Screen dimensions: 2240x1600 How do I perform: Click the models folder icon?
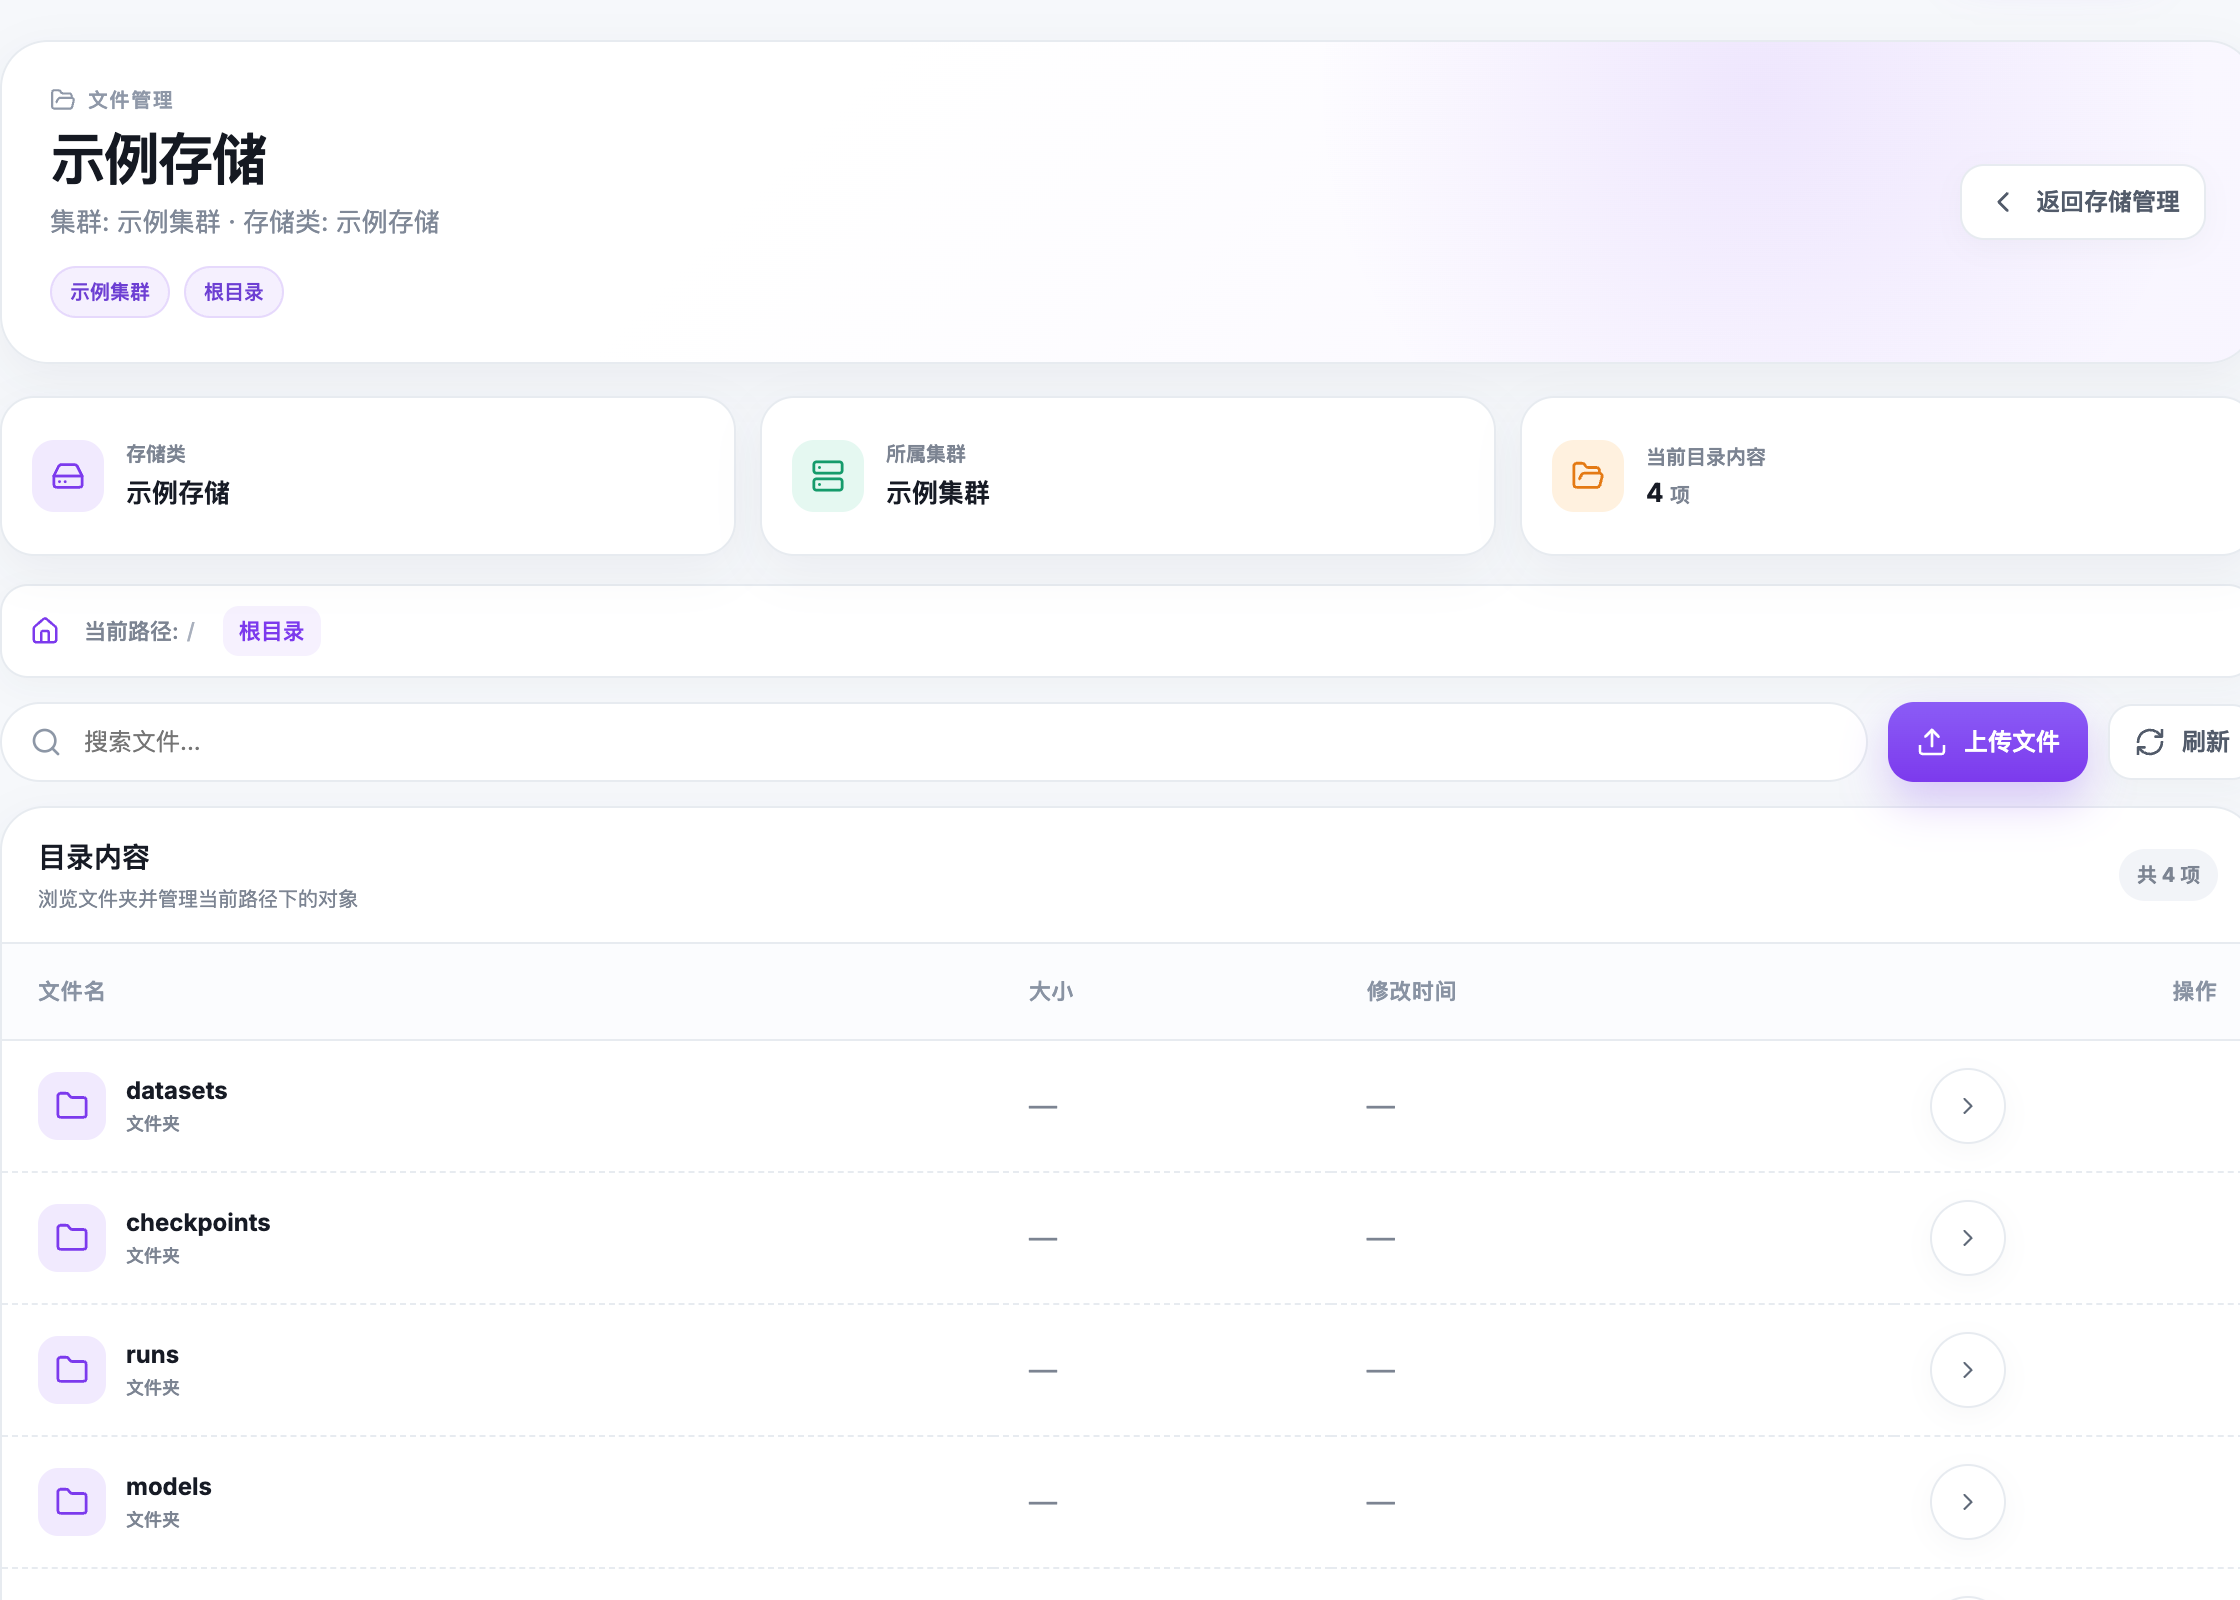[72, 1502]
